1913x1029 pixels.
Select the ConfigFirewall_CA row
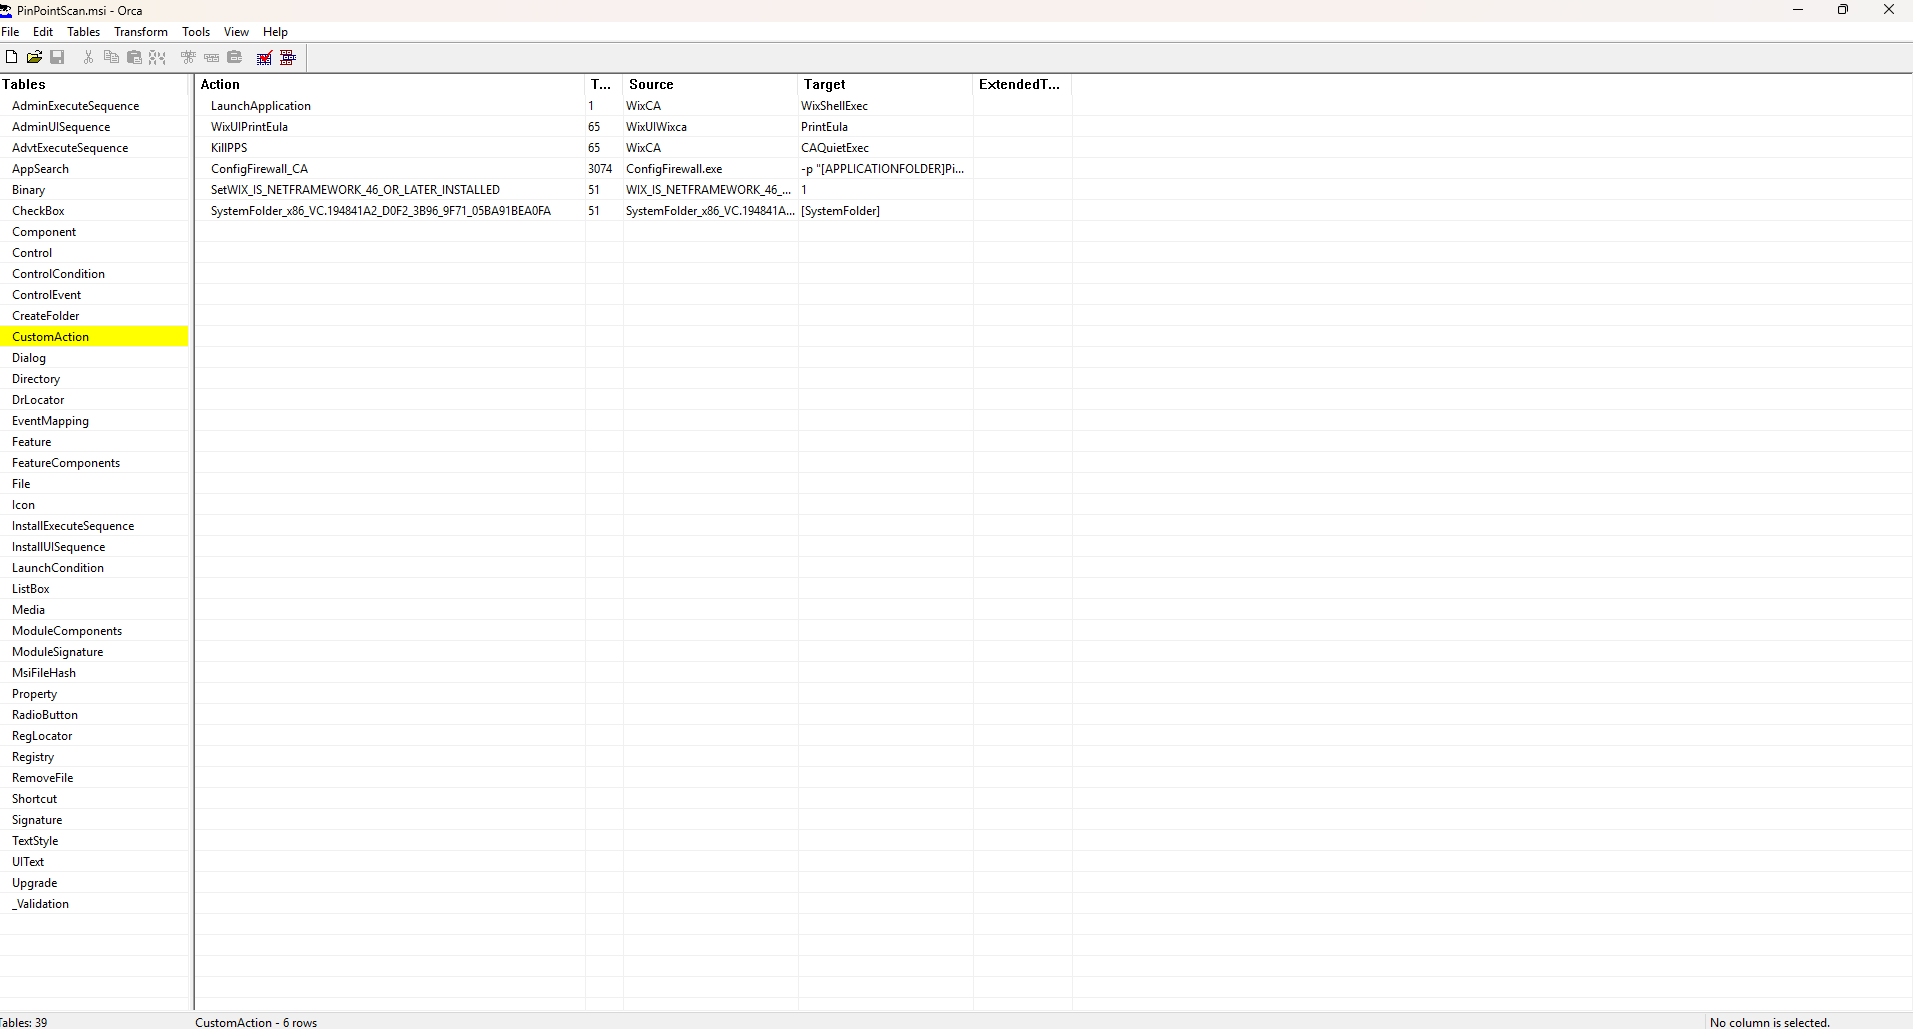pyautogui.click(x=259, y=168)
